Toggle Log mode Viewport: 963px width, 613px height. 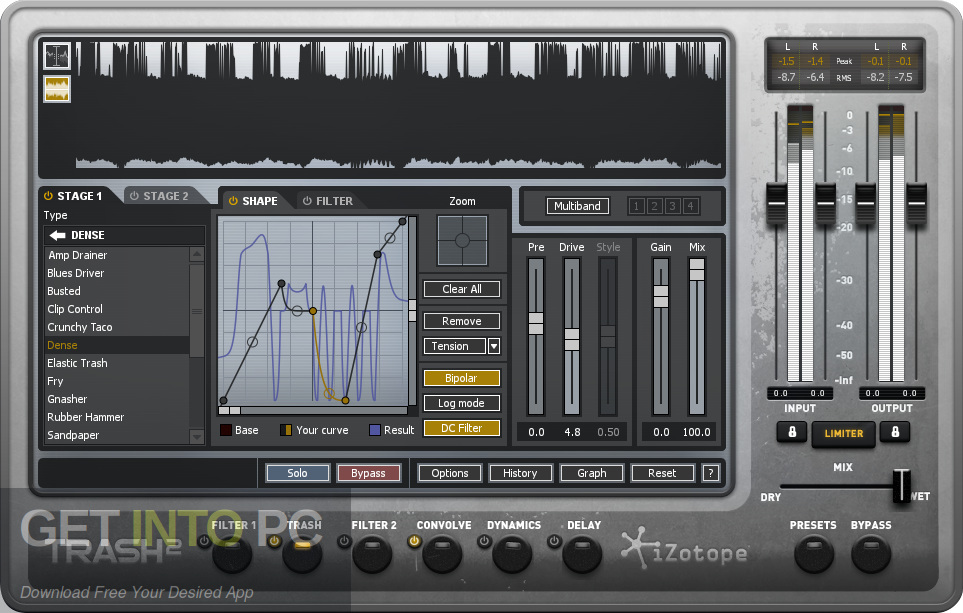pos(462,403)
